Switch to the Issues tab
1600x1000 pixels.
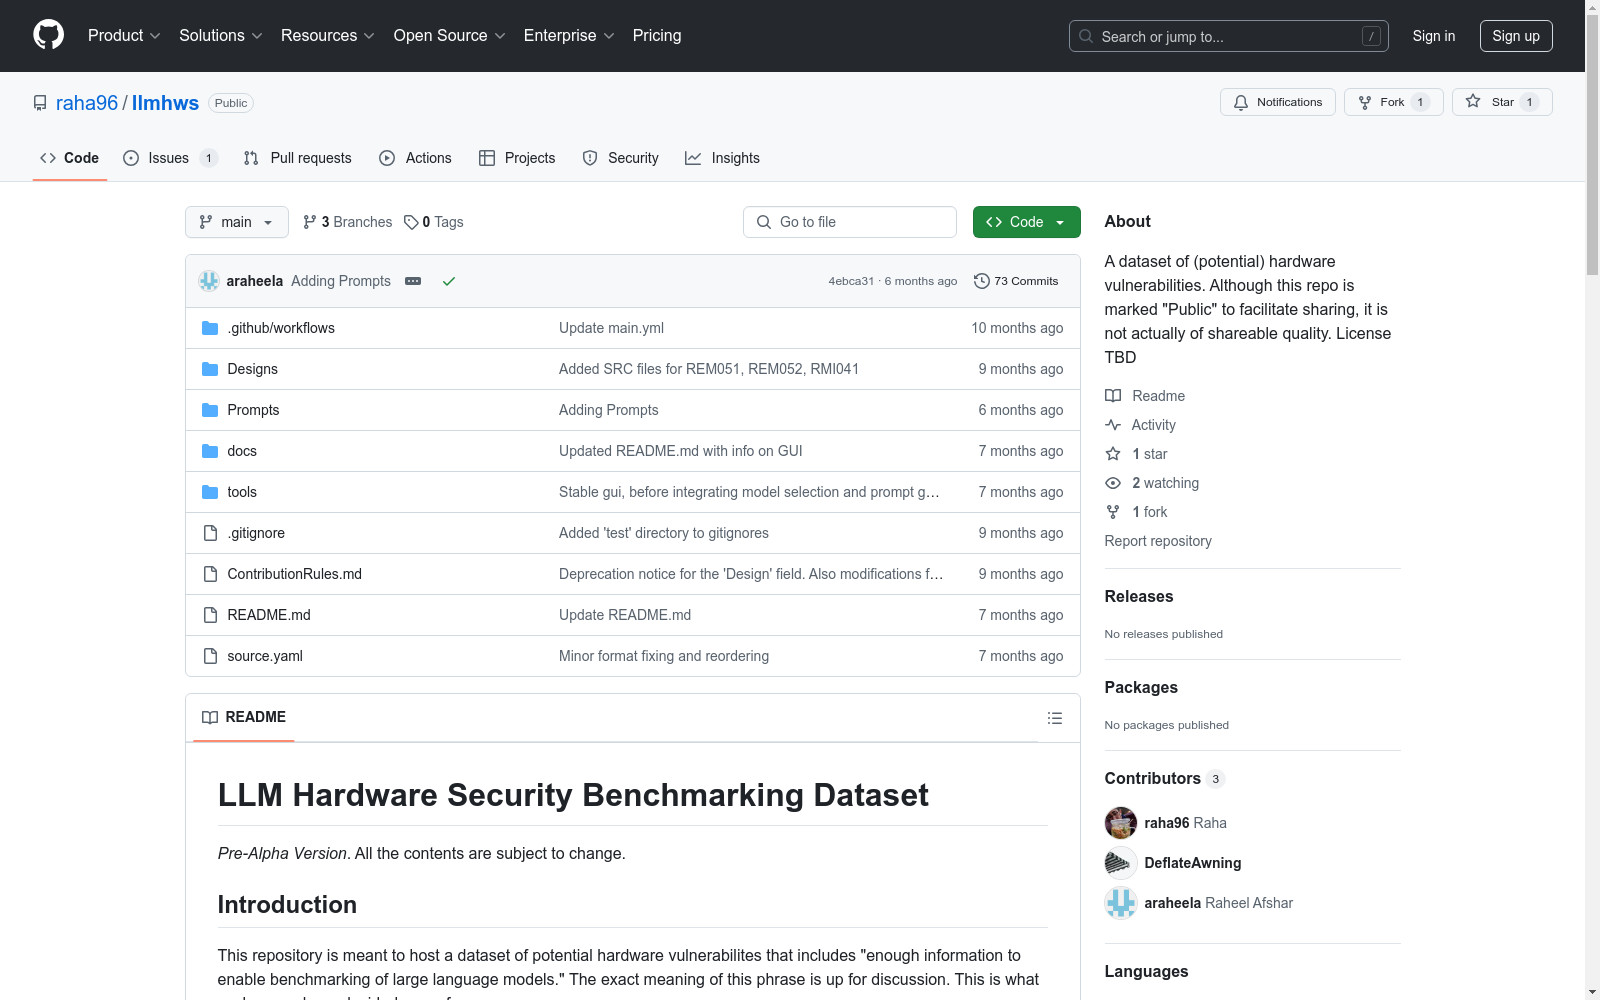point(170,158)
